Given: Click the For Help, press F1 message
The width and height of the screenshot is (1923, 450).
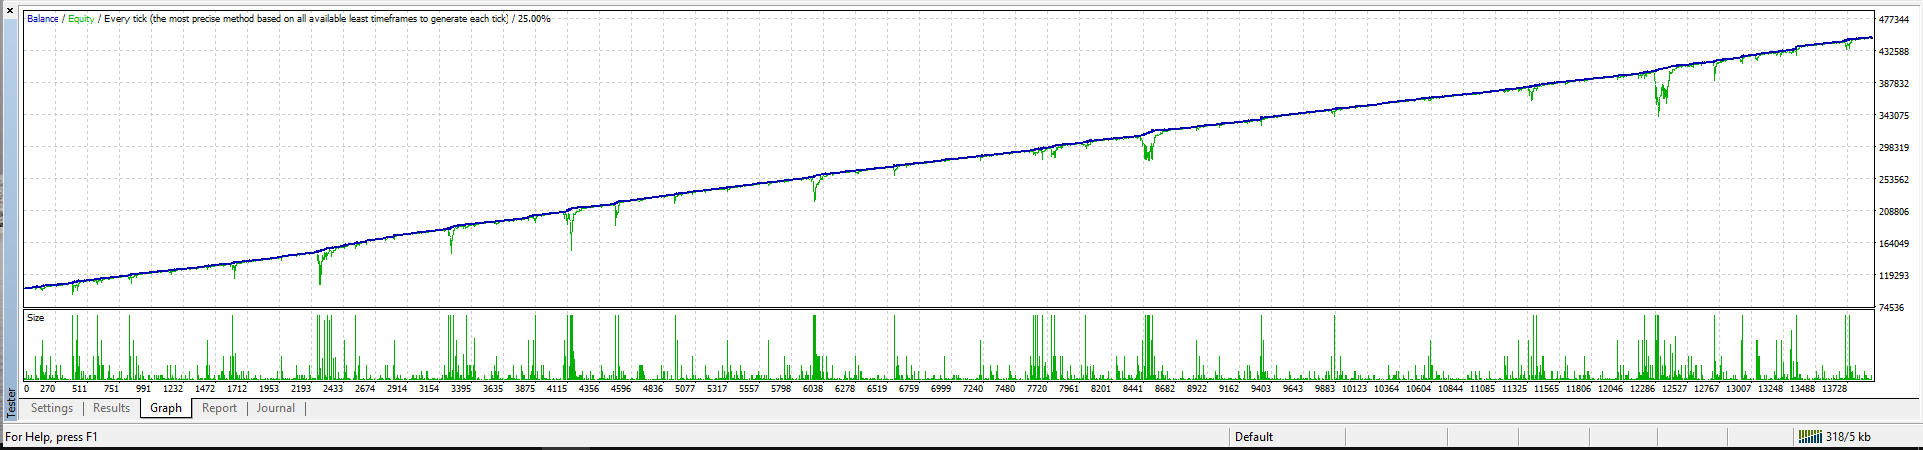Looking at the screenshot, I should point(52,437).
